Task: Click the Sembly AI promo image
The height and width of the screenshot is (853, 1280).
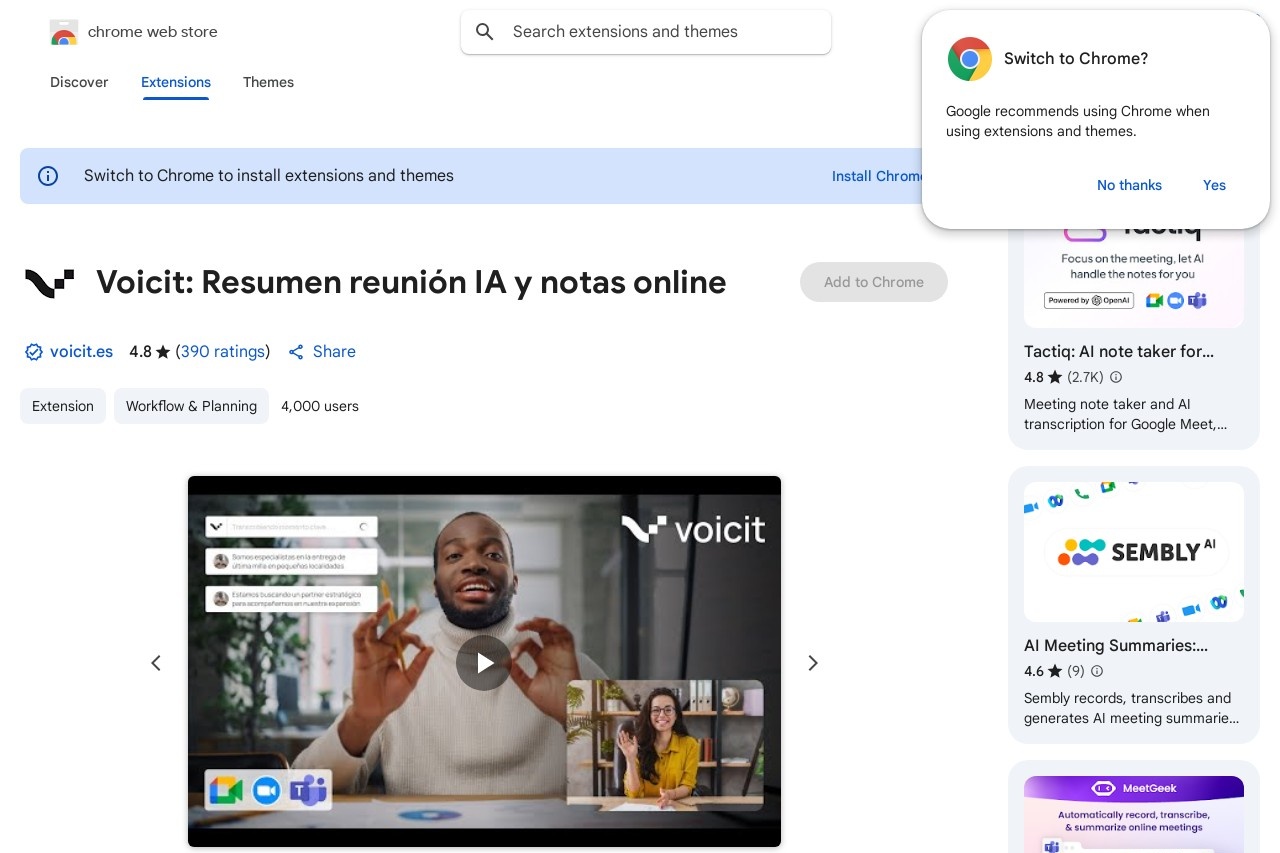Action: click(1134, 552)
